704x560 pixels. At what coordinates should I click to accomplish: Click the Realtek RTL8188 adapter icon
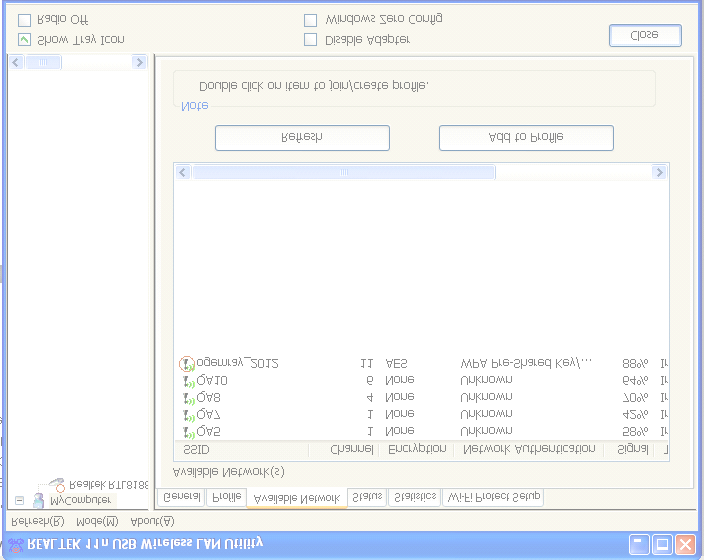pos(57,485)
